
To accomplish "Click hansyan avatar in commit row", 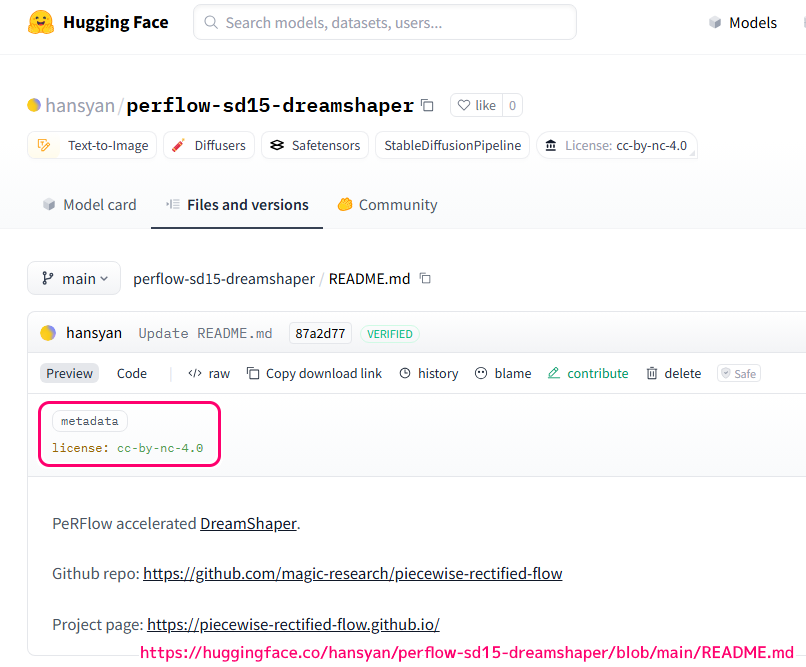I will tap(48, 333).
